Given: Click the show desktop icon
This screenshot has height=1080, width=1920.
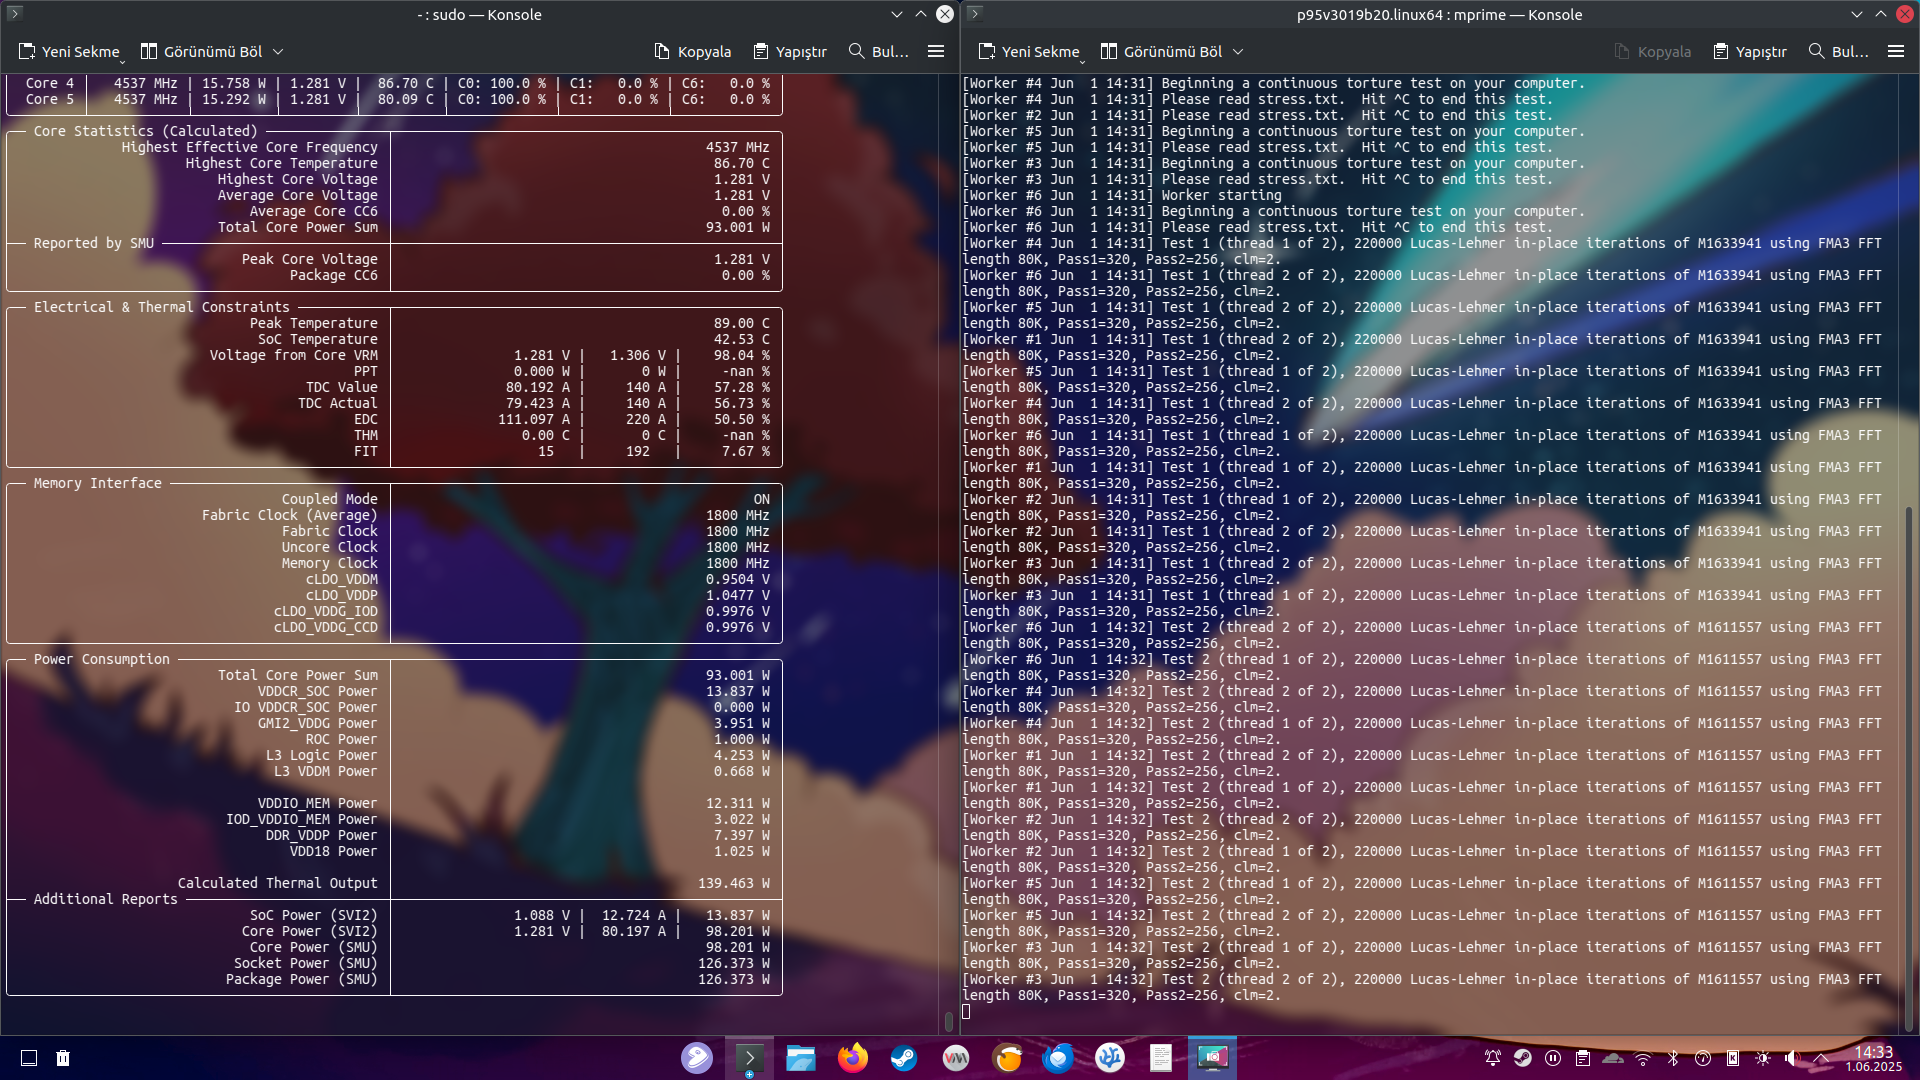Looking at the screenshot, I should click(29, 1058).
